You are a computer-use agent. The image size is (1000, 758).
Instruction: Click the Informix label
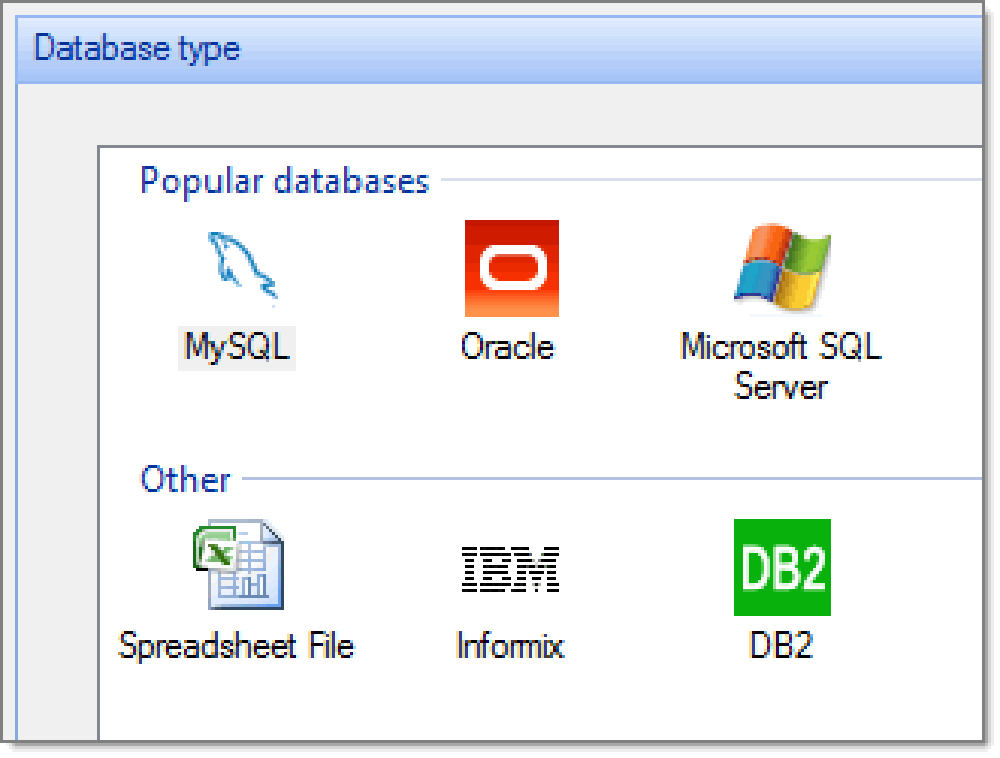tap(510, 646)
